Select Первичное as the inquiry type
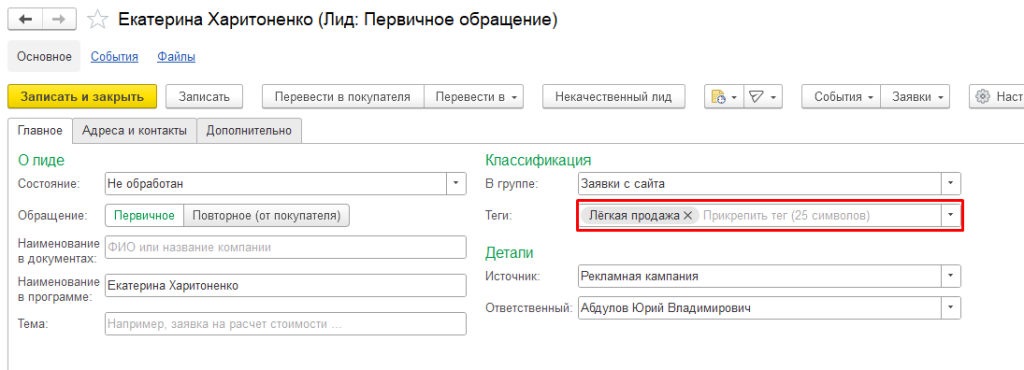 click(145, 215)
